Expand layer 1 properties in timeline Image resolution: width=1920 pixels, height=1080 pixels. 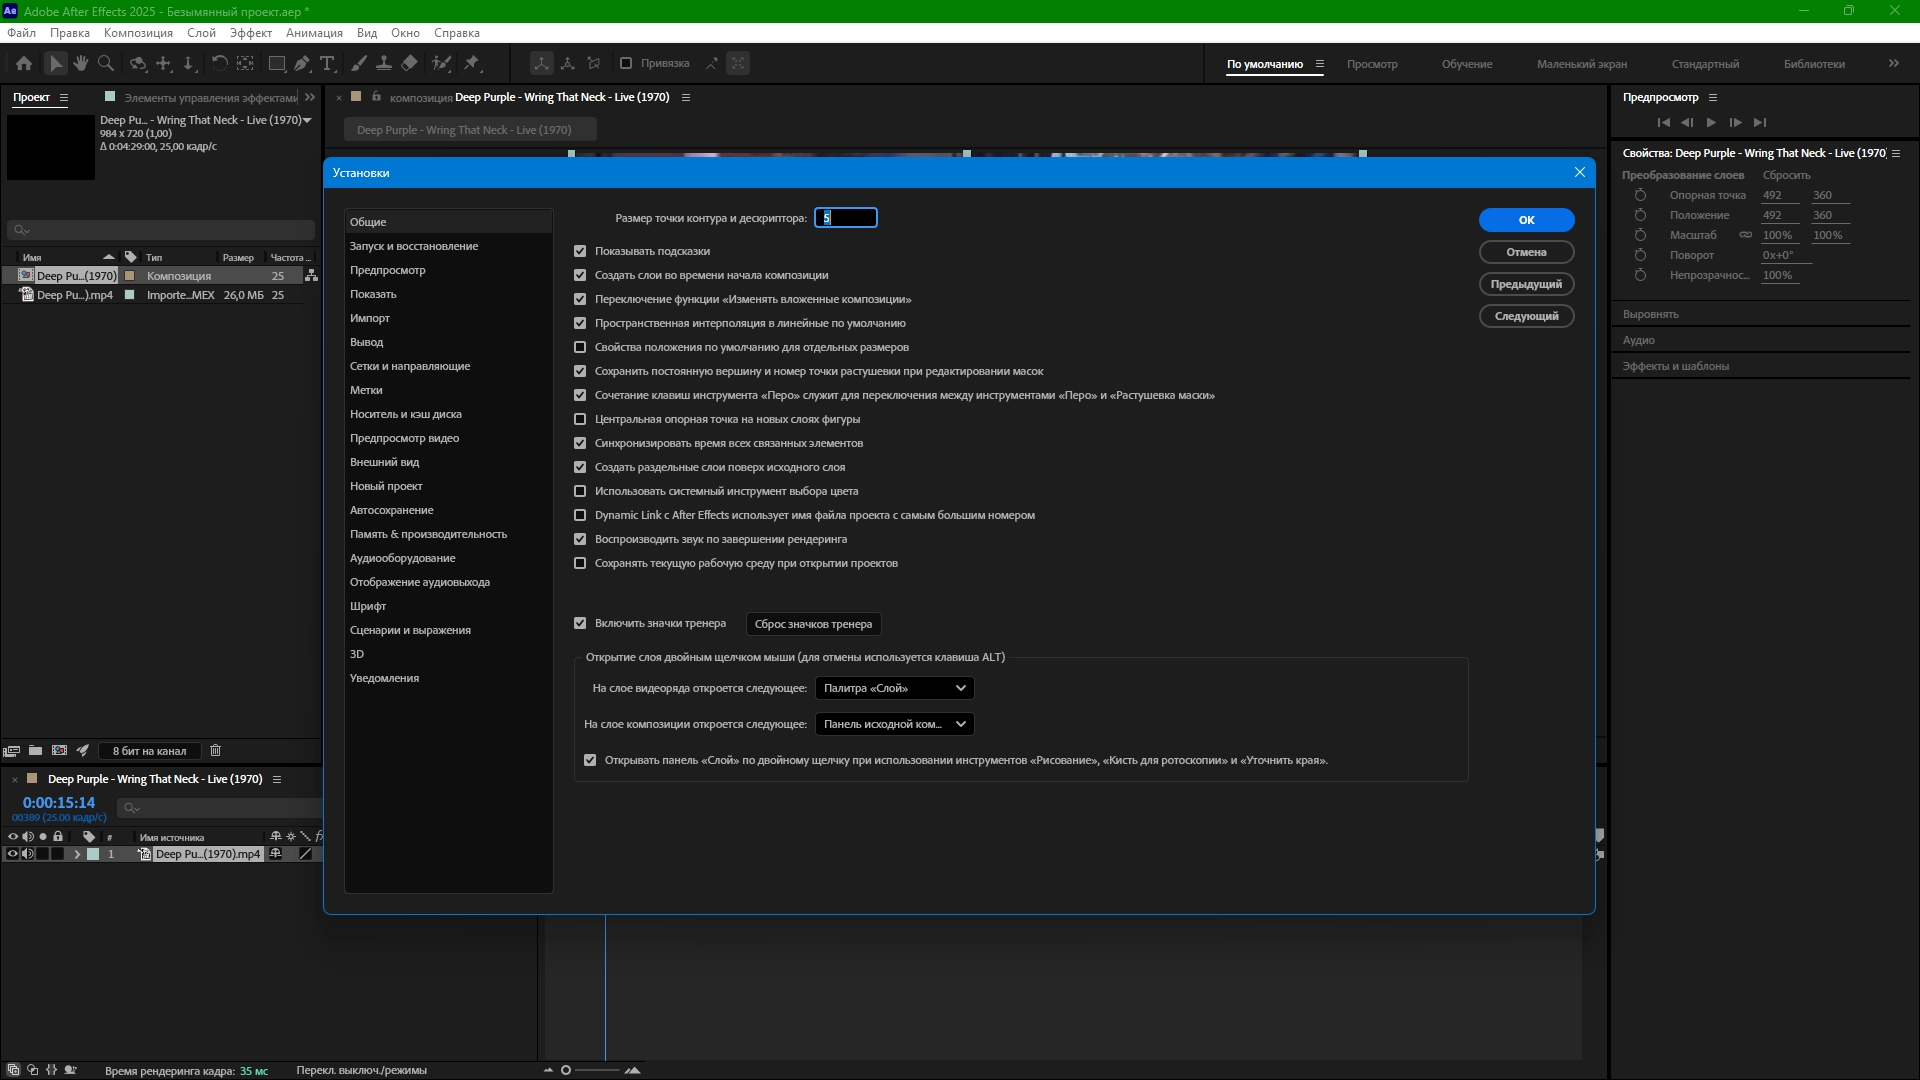[77, 854]
